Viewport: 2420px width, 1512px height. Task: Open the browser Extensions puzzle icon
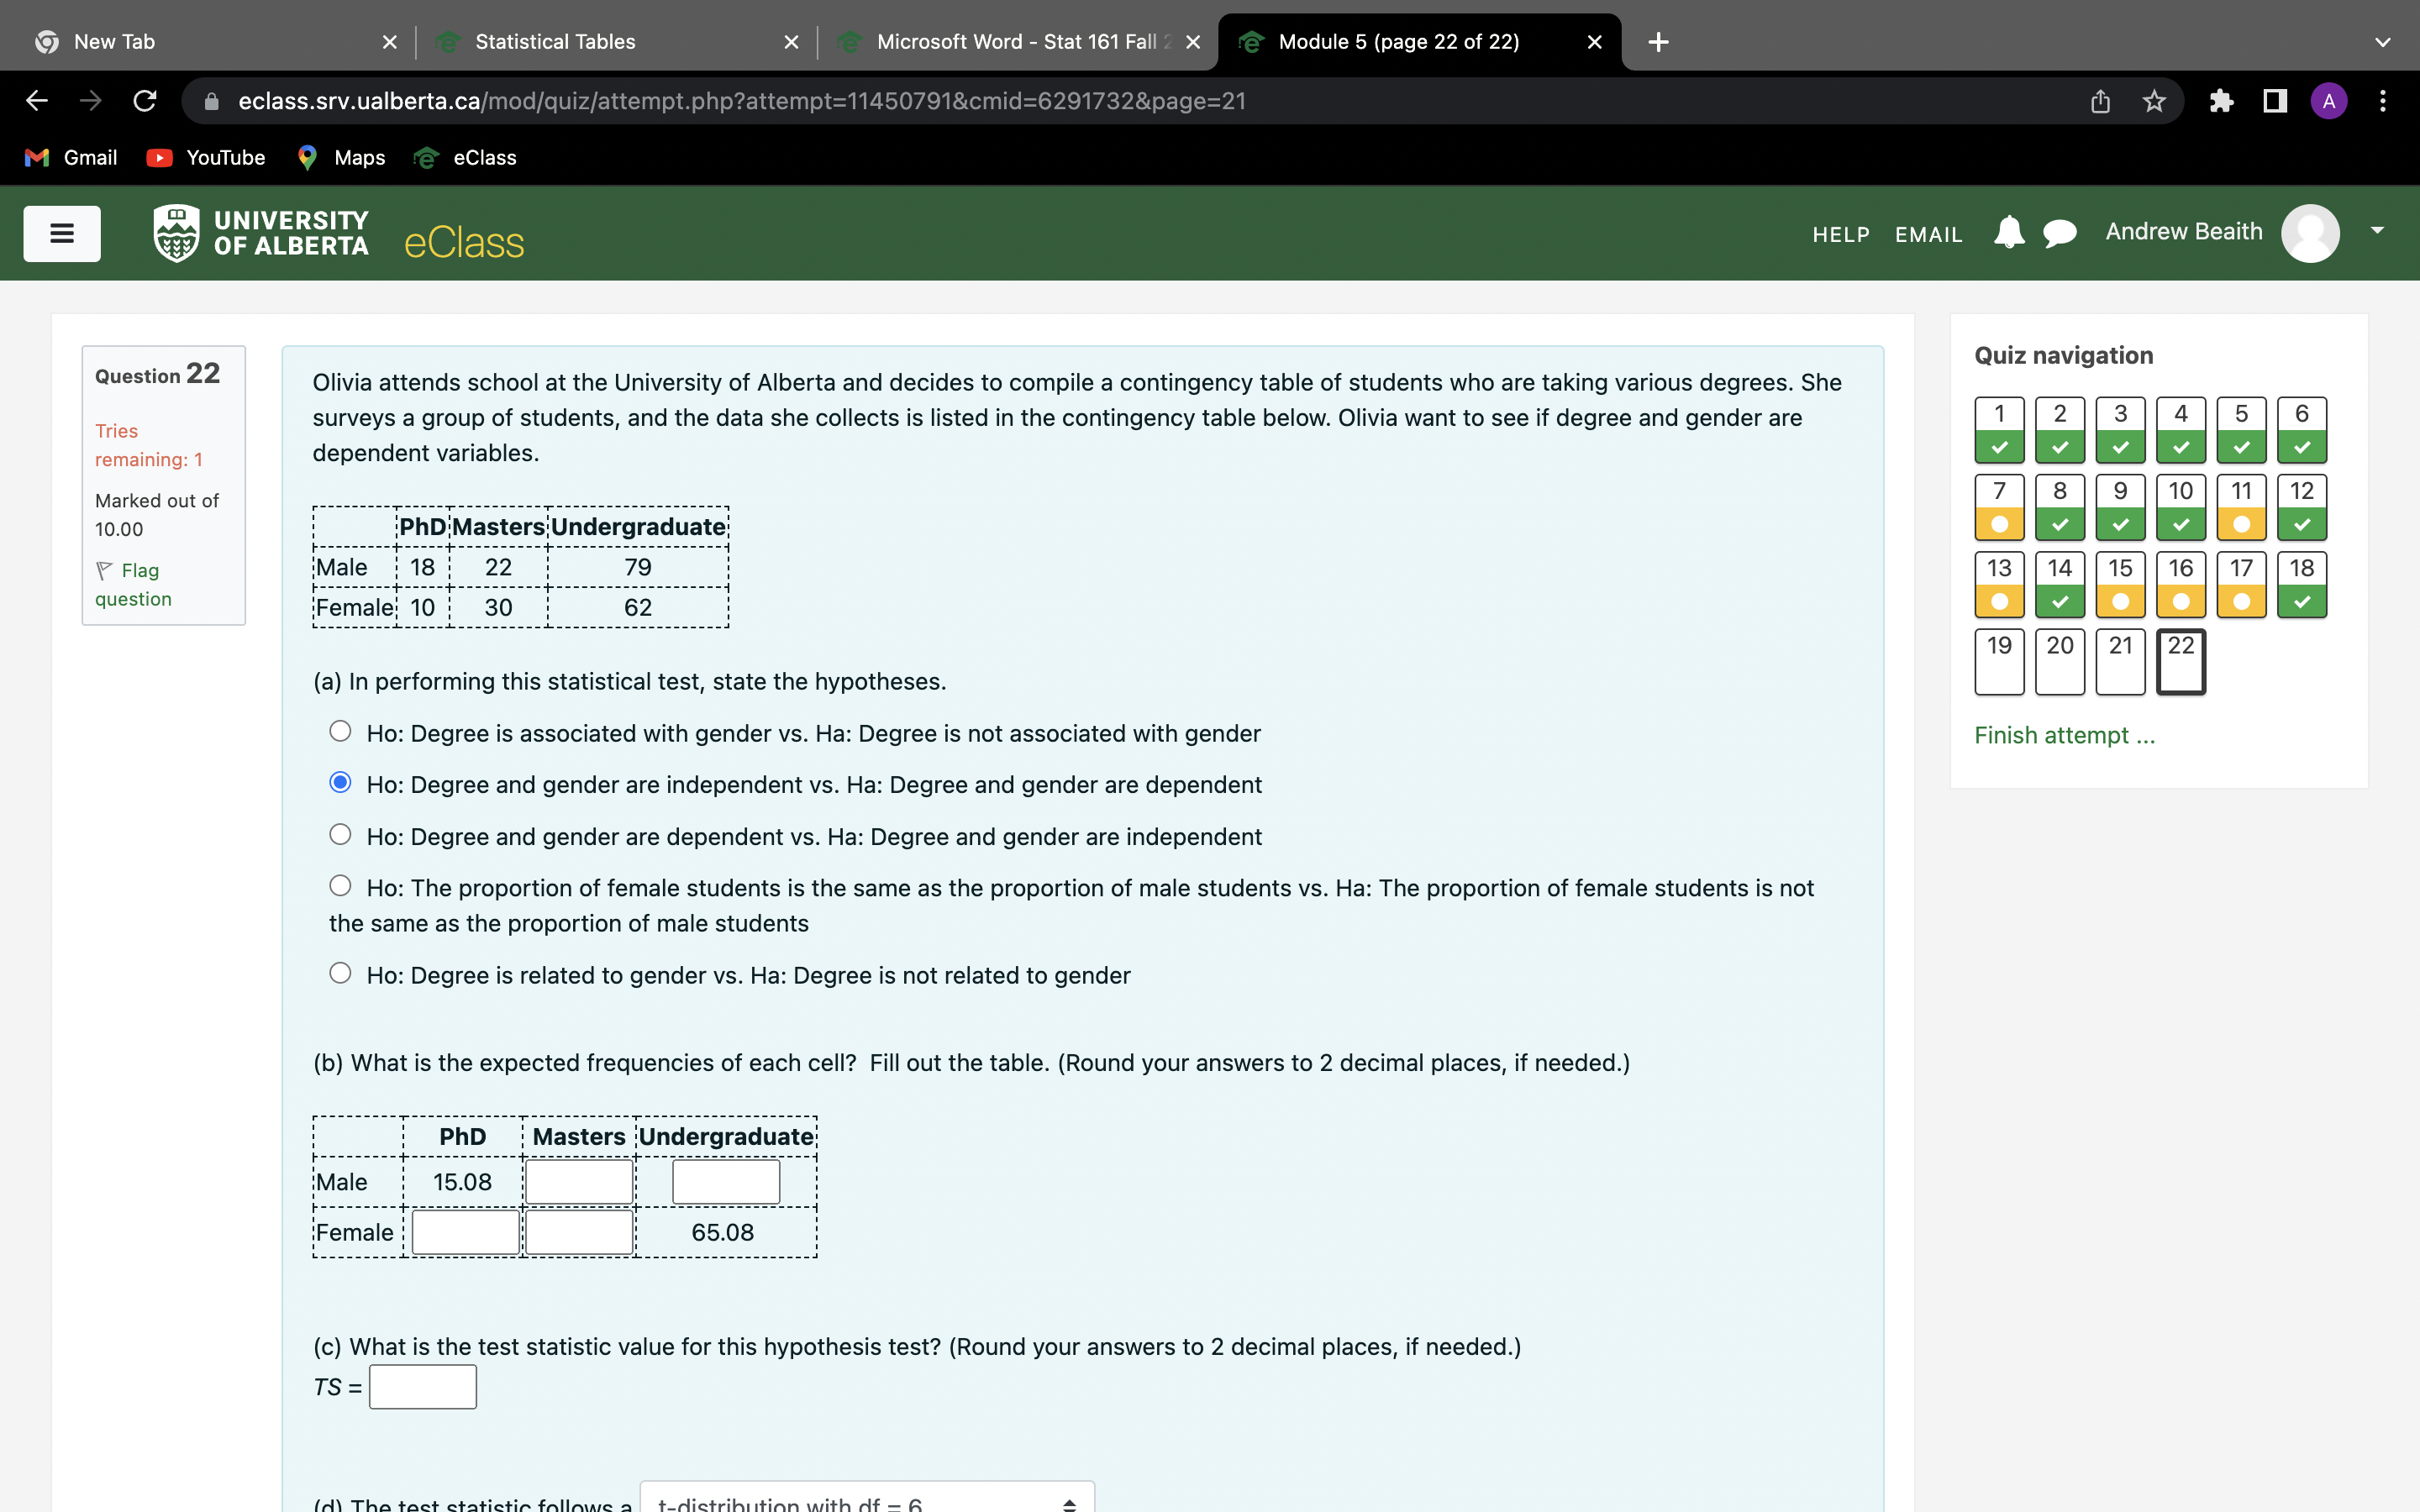(2221, 100)
